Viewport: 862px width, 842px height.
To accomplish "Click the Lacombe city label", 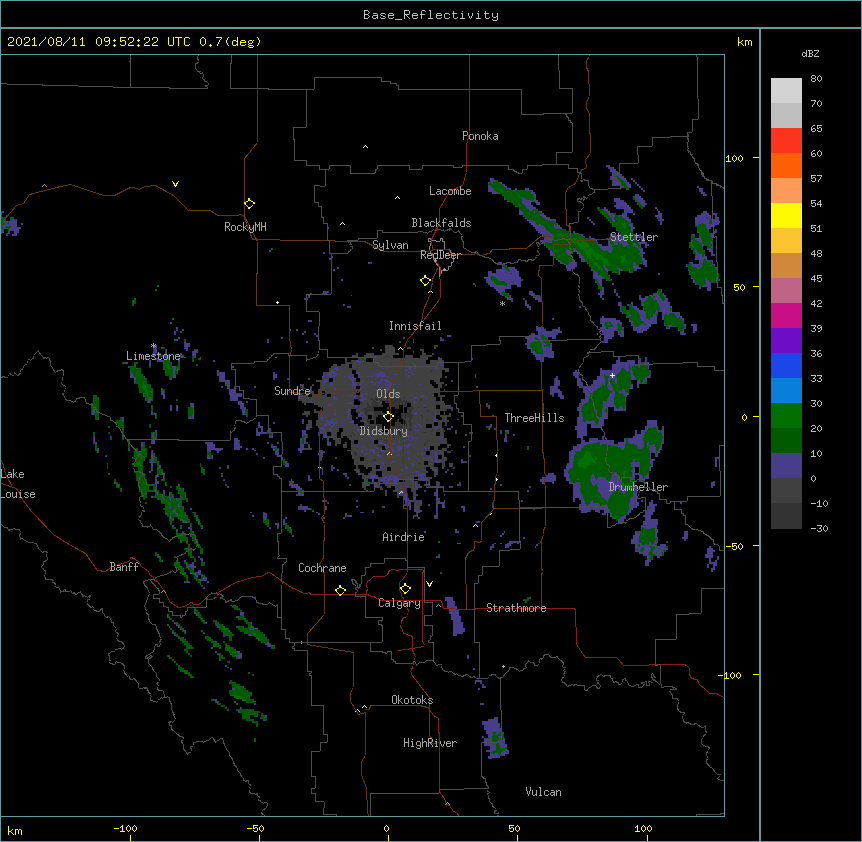I will 450,191.
